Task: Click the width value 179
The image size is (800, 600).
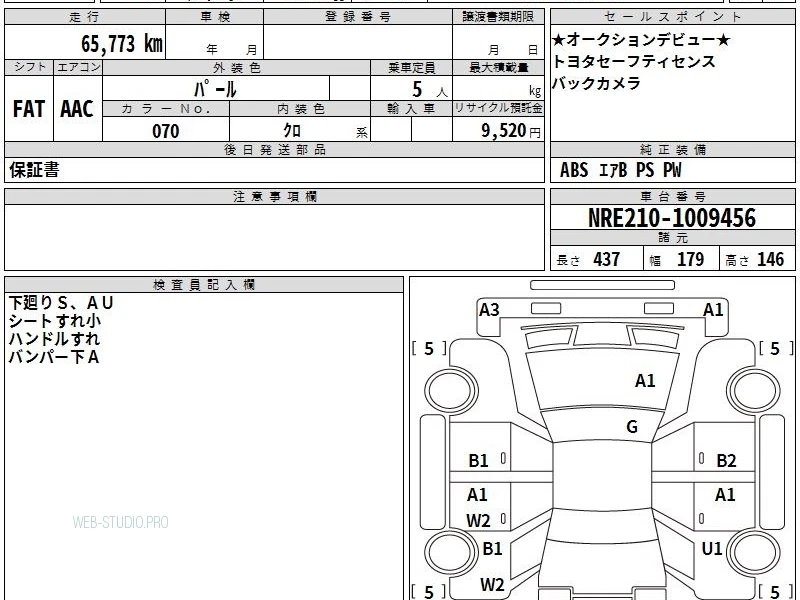Action: click(690, 259)
